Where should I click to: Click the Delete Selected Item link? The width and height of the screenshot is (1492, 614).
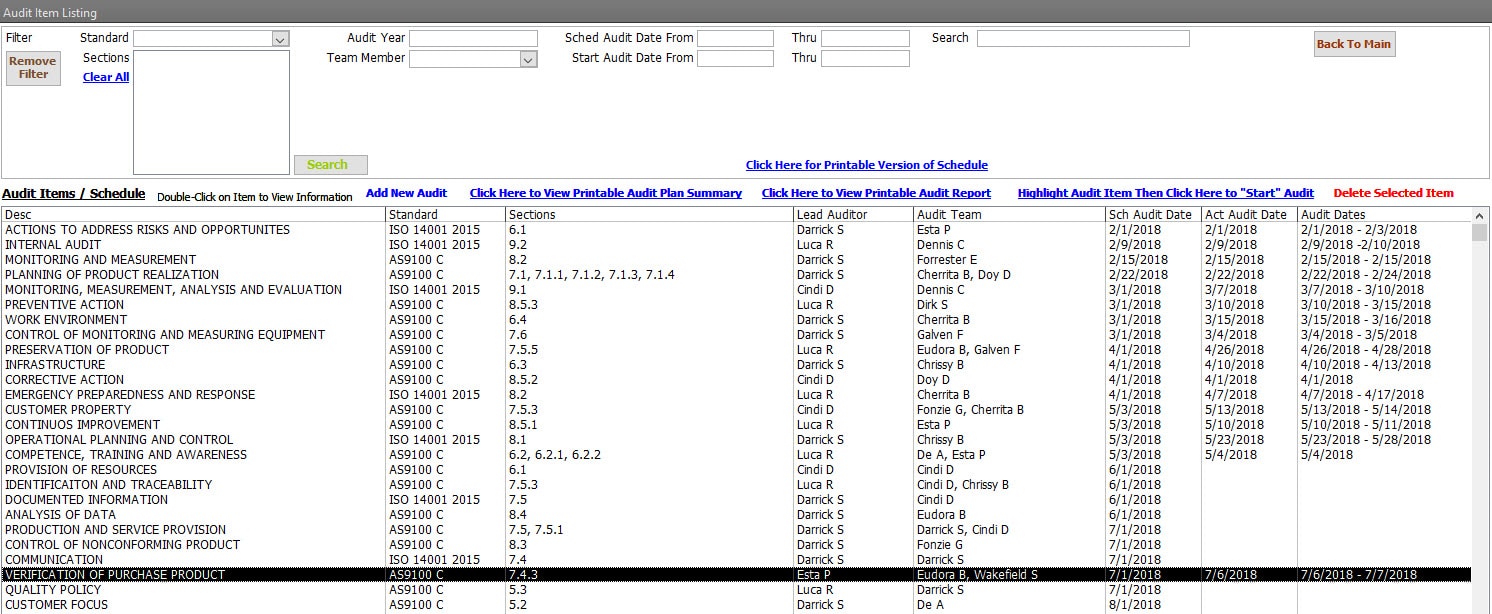click(1393, 193)
